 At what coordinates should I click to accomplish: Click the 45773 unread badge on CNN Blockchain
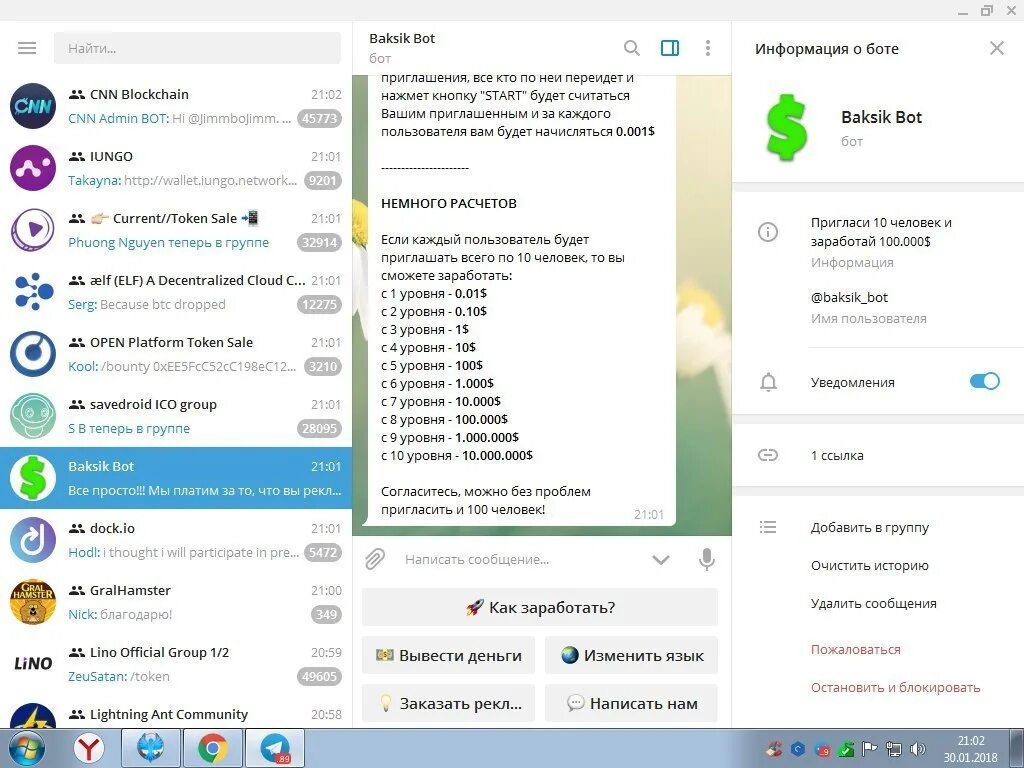[x=319, y=118]
